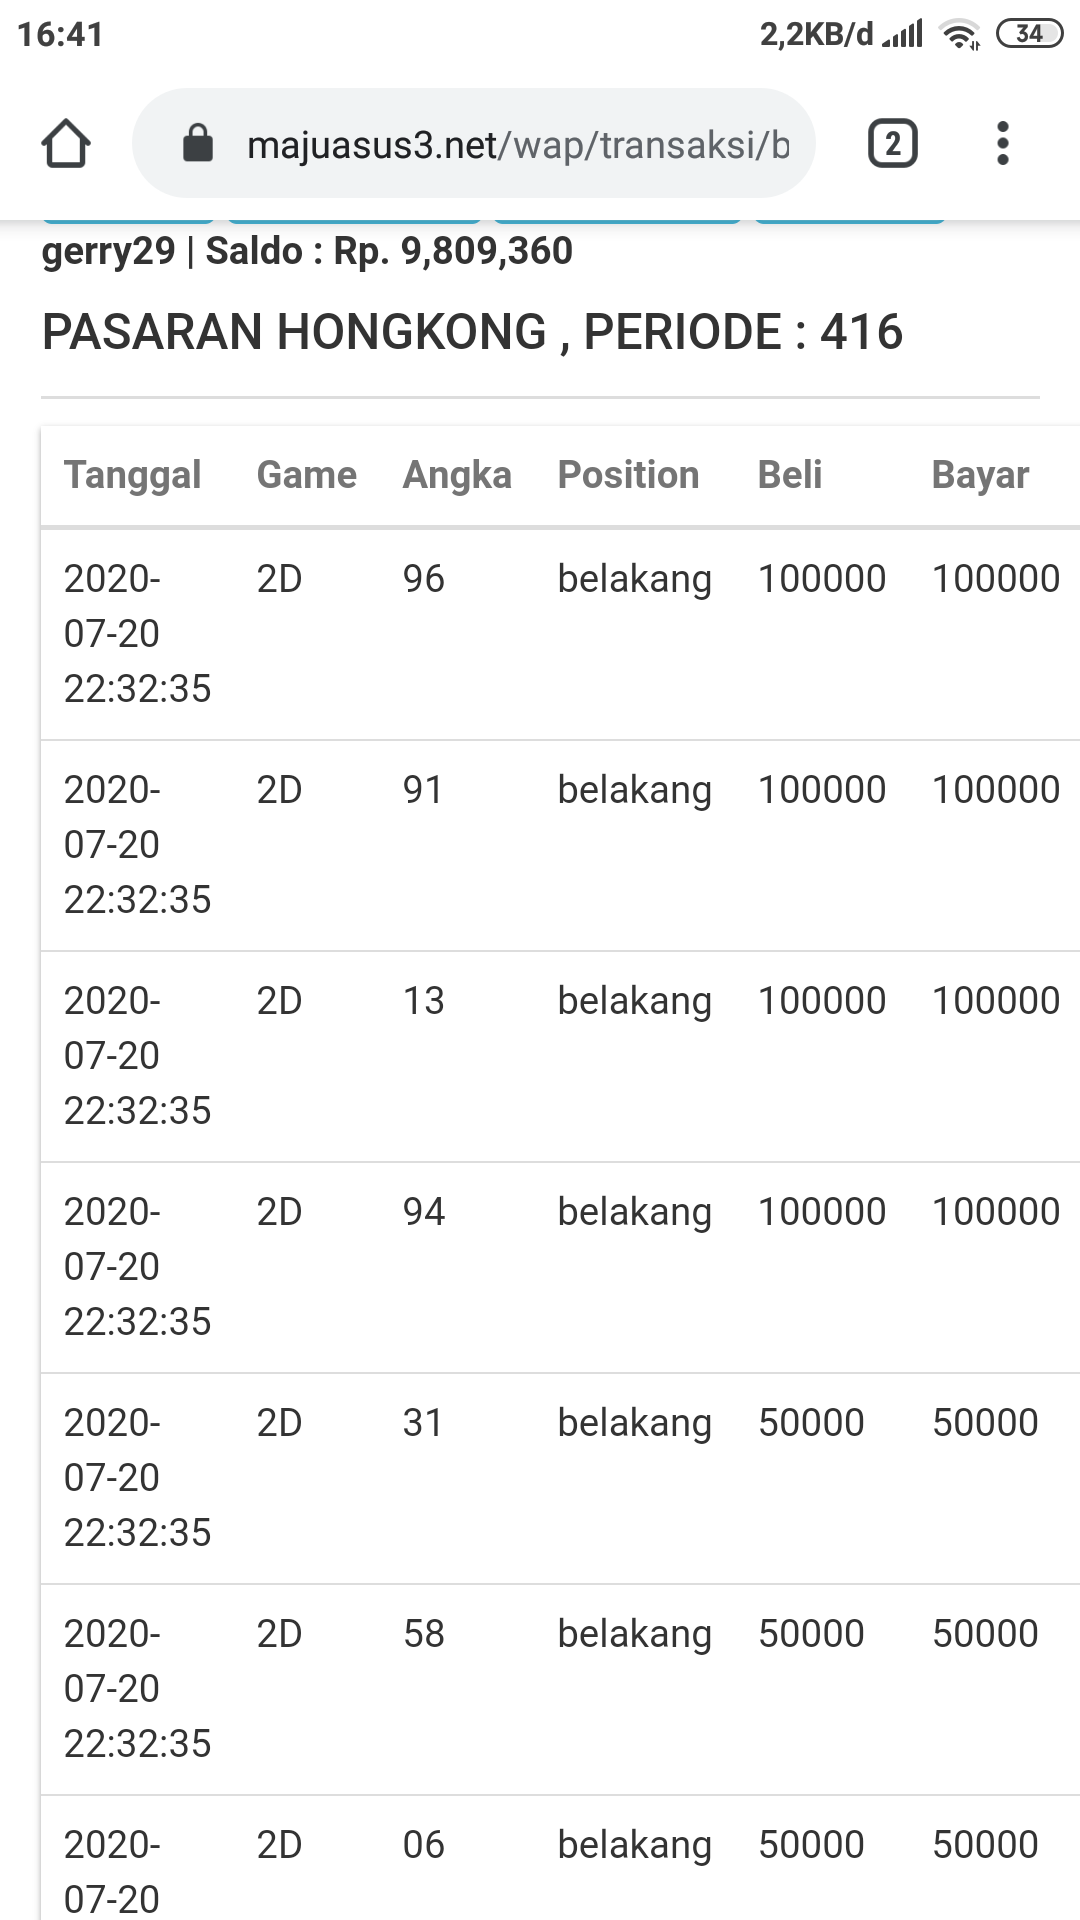Tap the padlock site security icon
Viewport: 1080px width, 1920px height.
[x=198, y=144]
